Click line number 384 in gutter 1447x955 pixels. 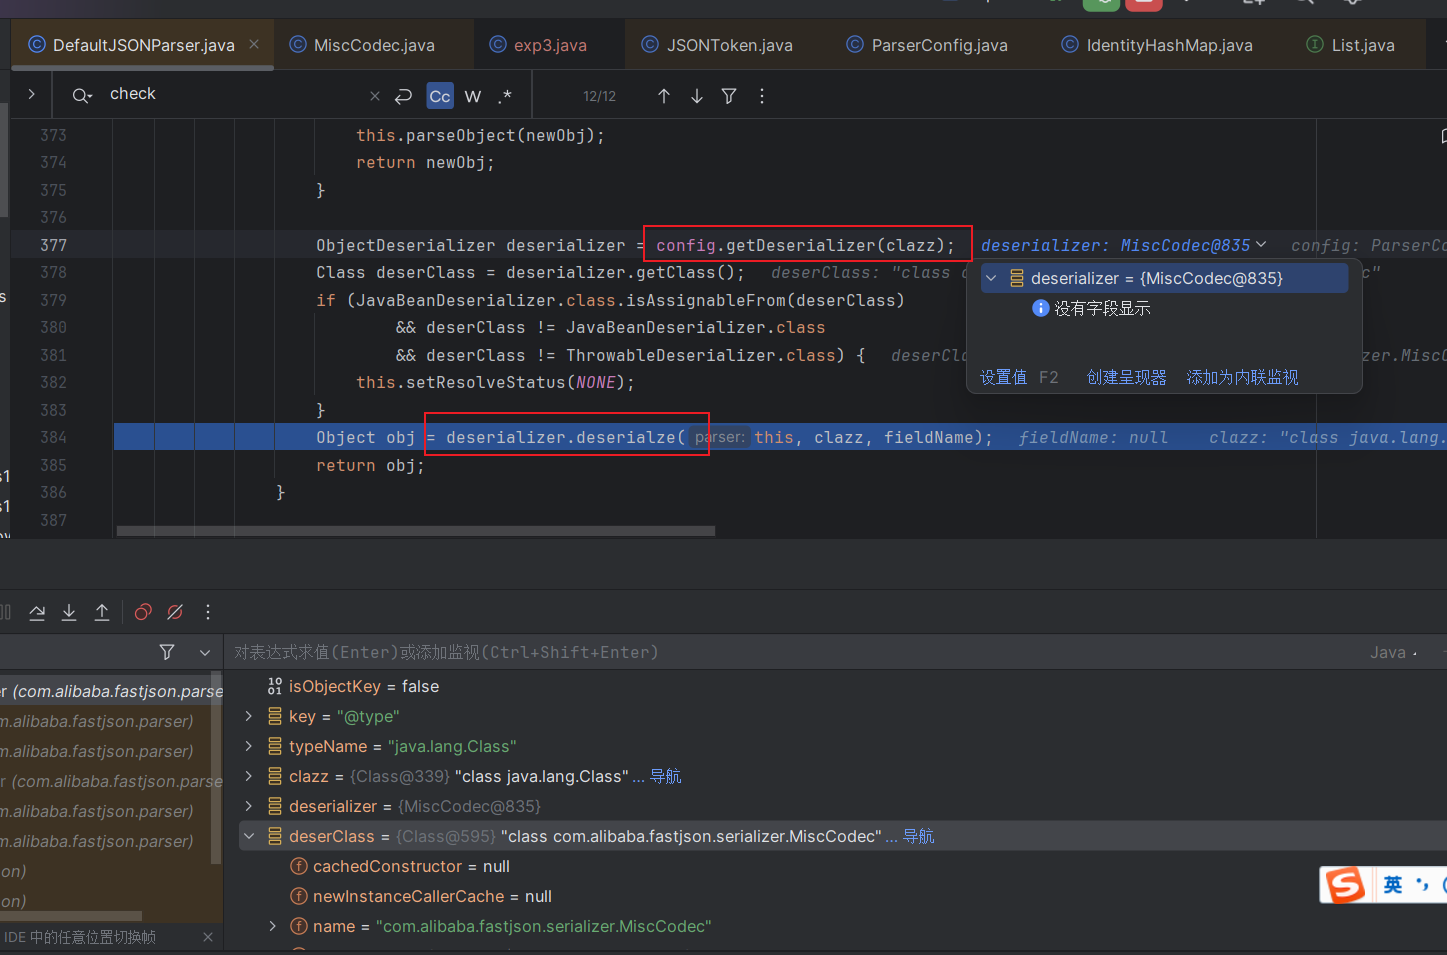[54, 437]
